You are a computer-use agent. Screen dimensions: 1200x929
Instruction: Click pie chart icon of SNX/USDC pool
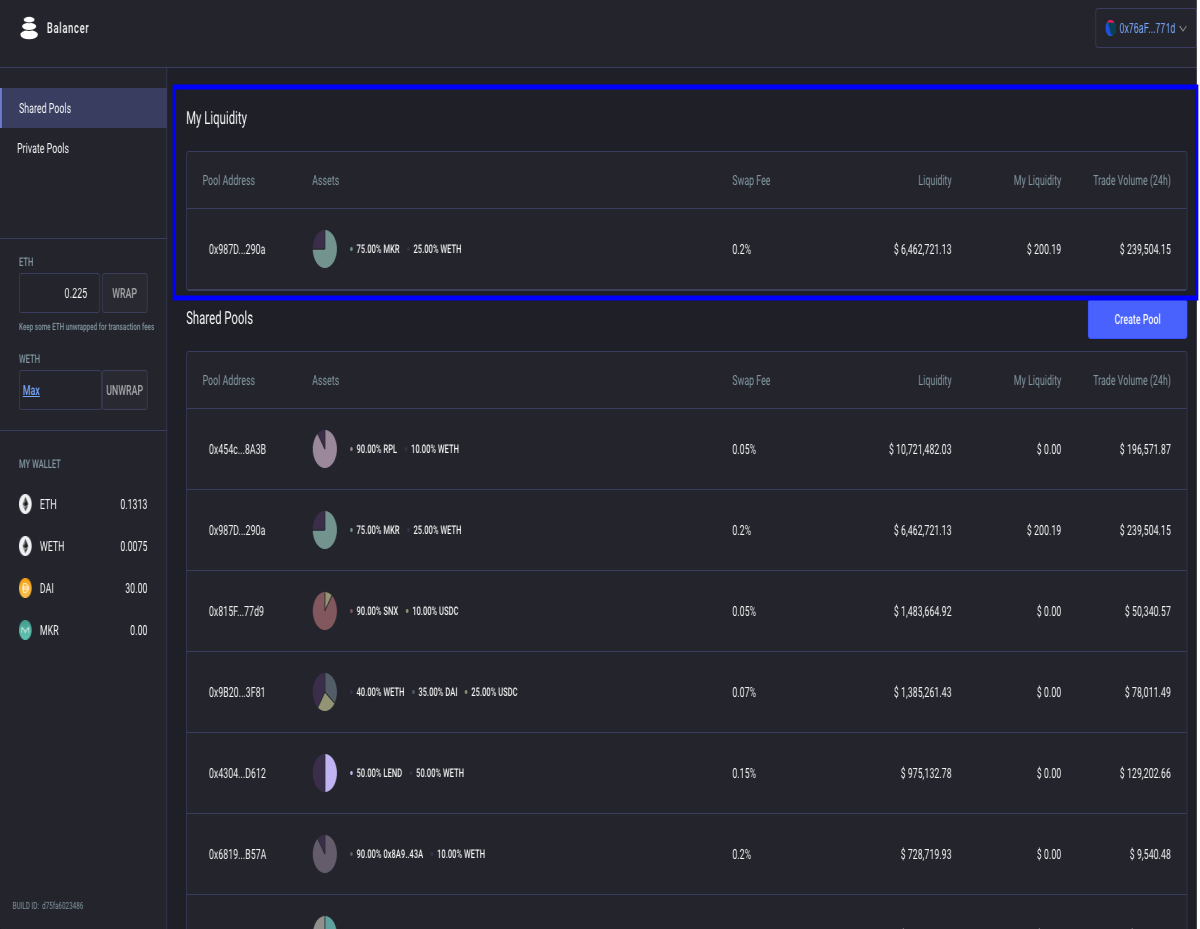tap(324, 611)
